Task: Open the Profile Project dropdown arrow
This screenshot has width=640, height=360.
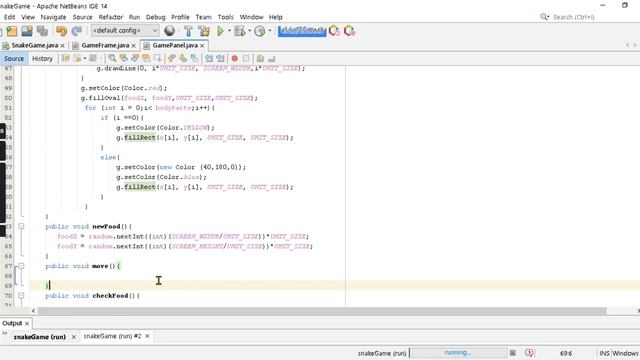Action: tap(270, 31)
